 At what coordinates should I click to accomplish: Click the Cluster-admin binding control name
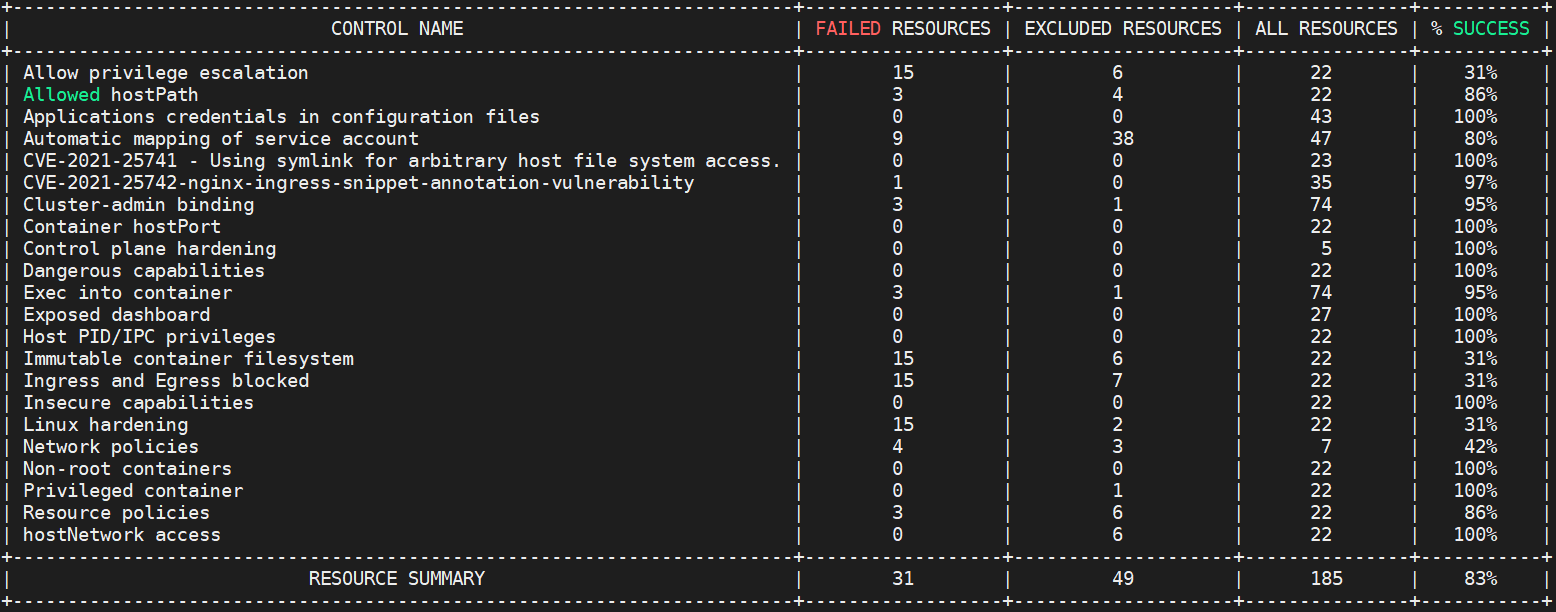138,205
